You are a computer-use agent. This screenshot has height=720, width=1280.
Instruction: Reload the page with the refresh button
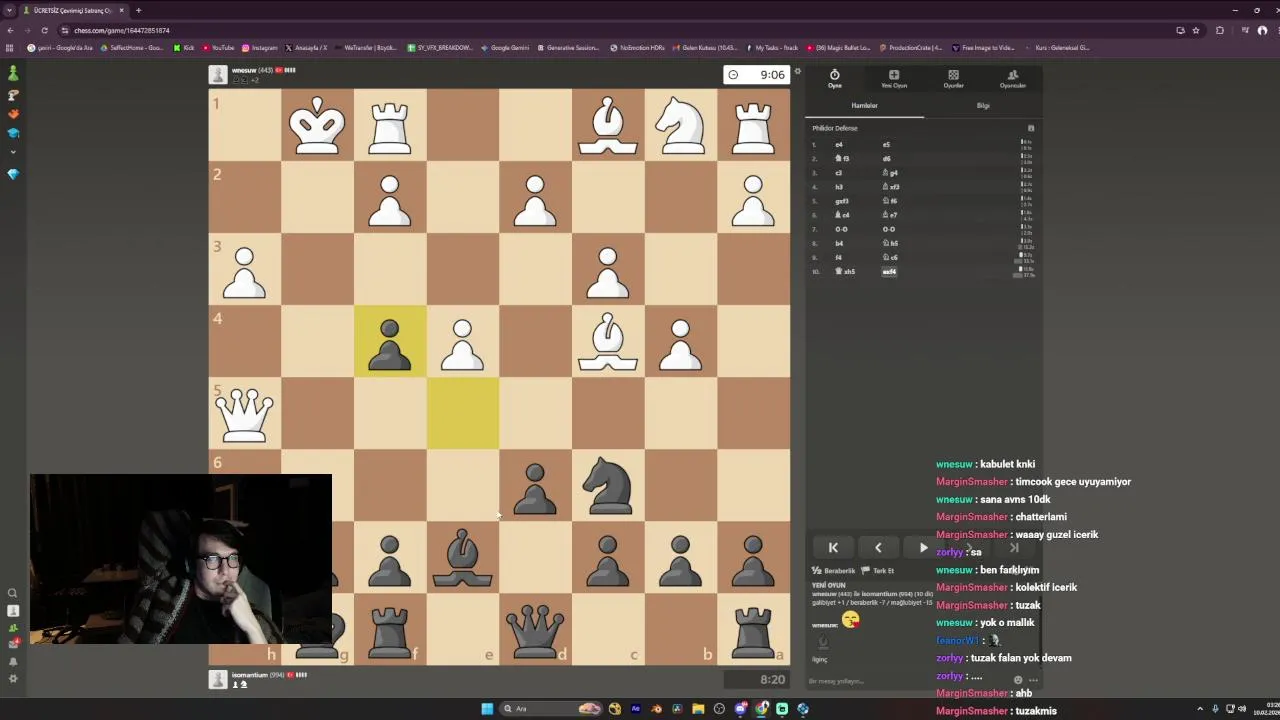[44, 30]
